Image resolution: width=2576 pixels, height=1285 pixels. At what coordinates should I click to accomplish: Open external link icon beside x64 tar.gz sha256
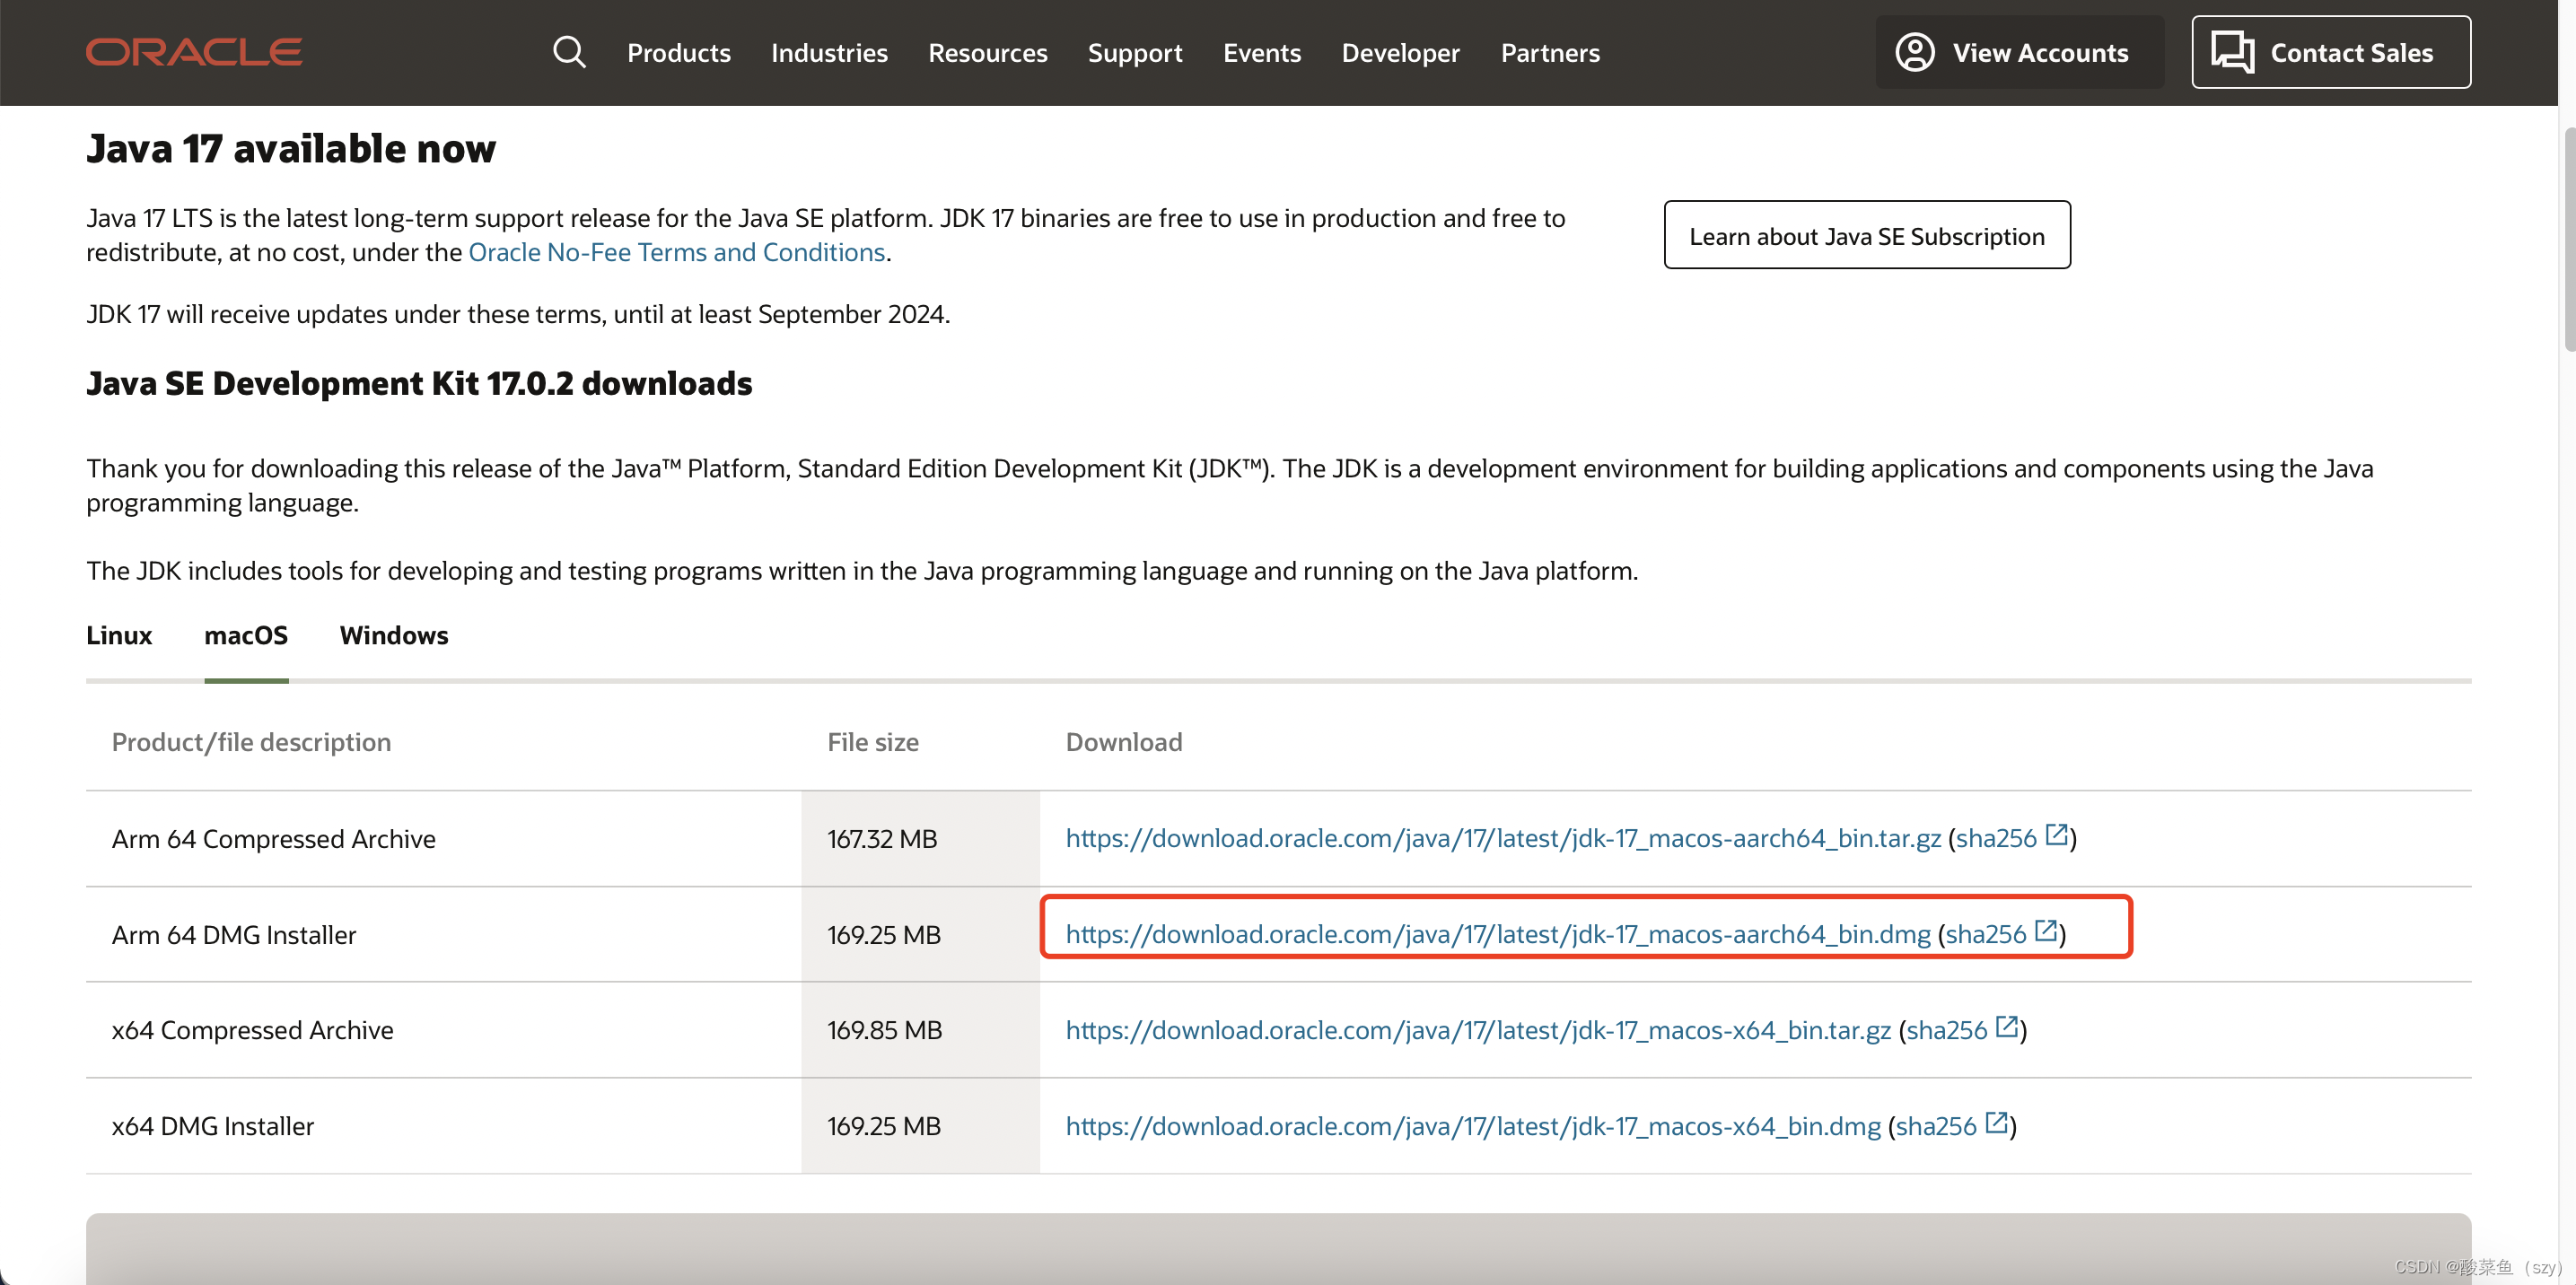[x=2006, y=1027]
